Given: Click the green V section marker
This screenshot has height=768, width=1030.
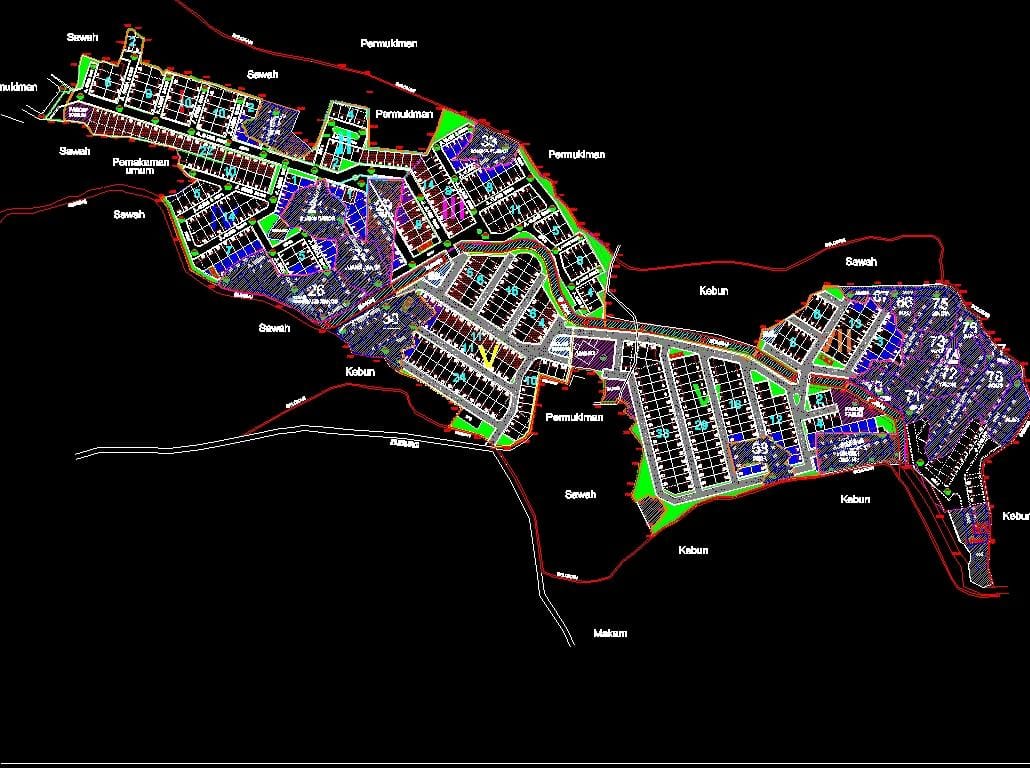Looking at the screenshot, I should click(x=702, y=393).
